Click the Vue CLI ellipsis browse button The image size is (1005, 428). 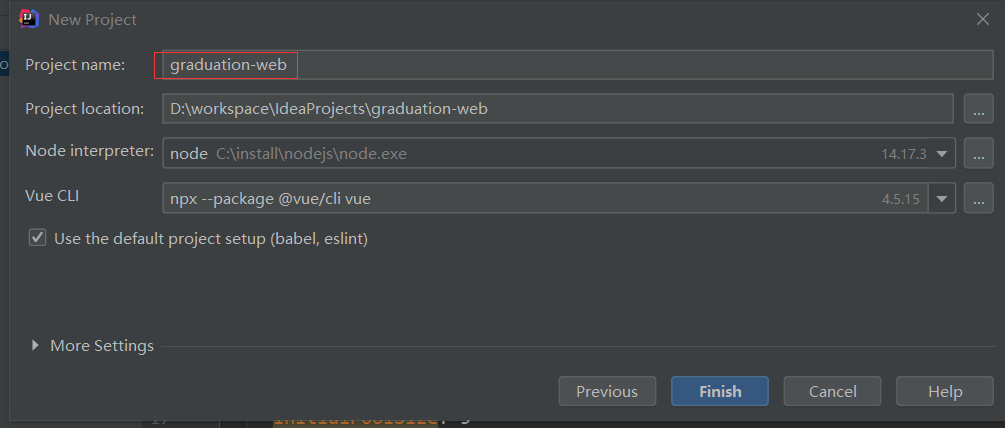(979, 198)
